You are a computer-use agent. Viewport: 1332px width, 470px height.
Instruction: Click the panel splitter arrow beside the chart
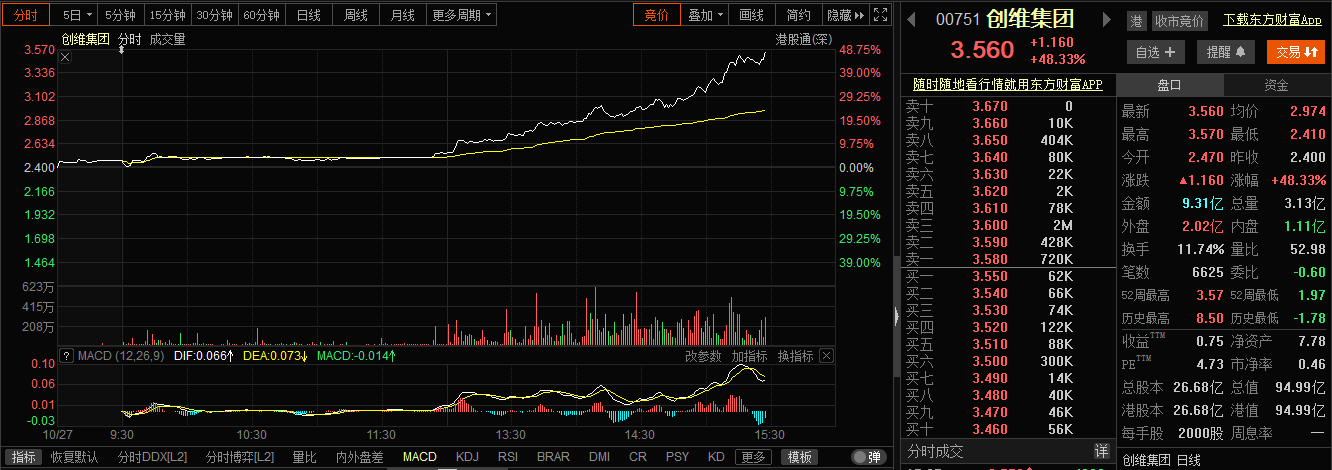pos(896,316)
